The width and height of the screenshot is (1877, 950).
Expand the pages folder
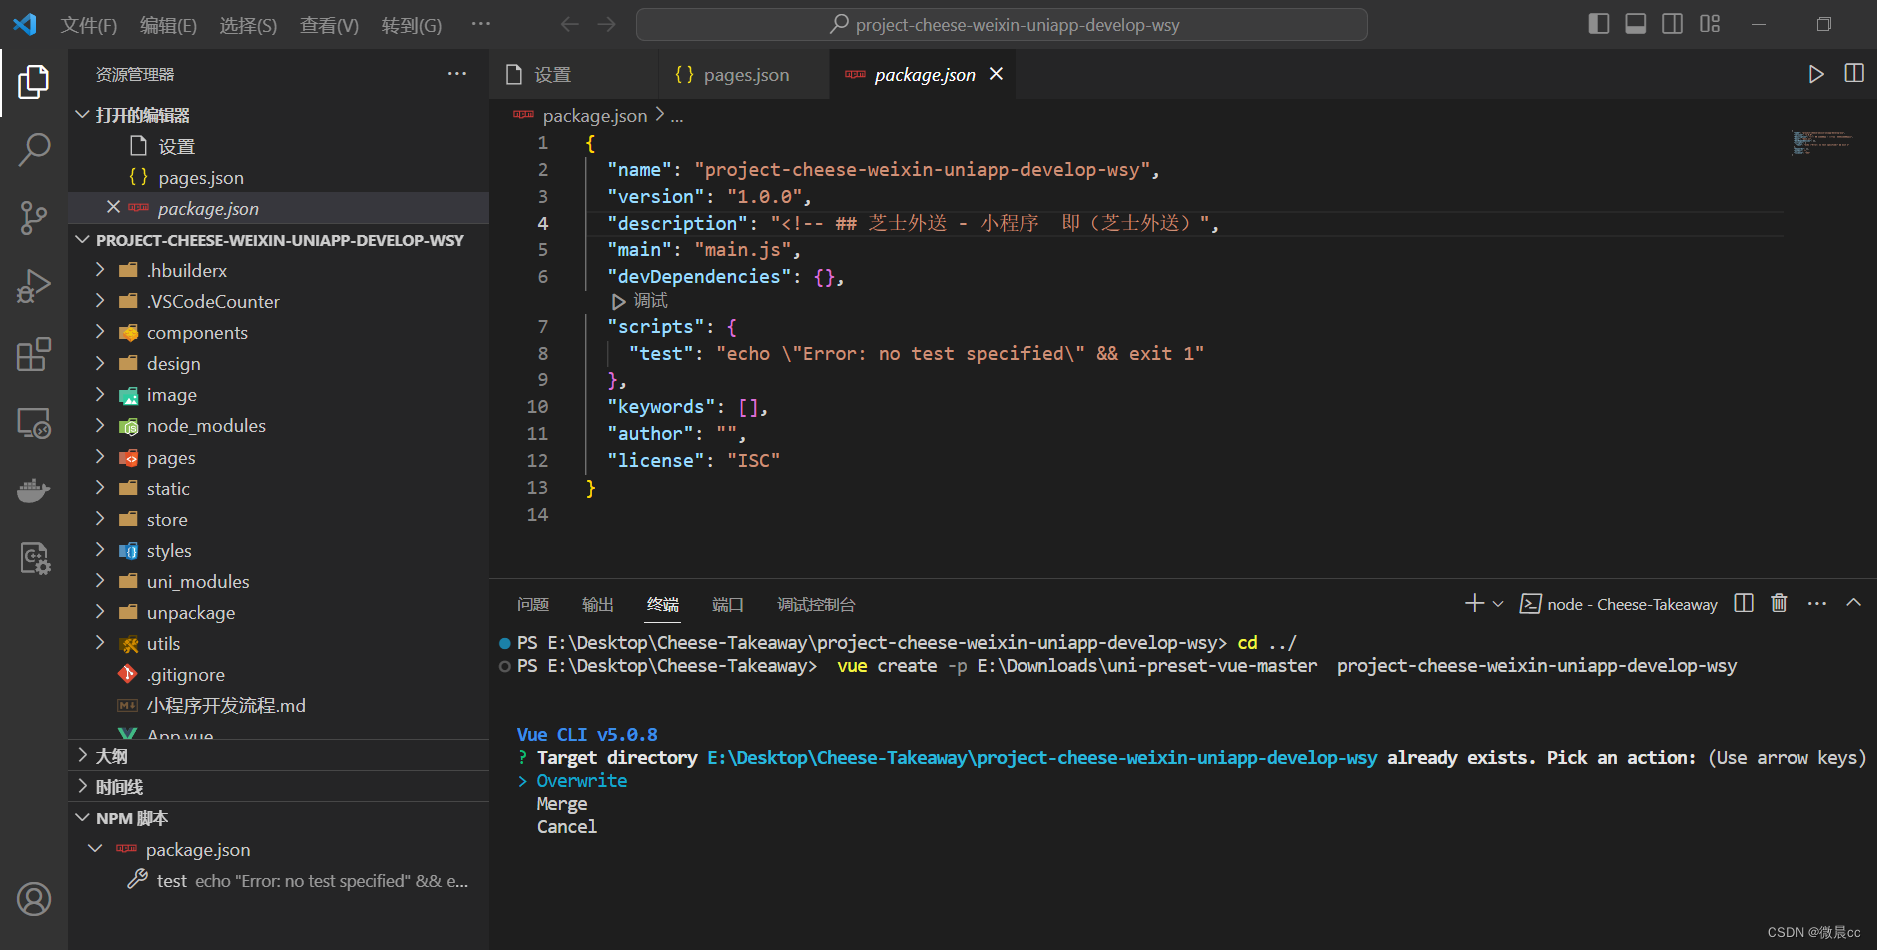point(278,457)
